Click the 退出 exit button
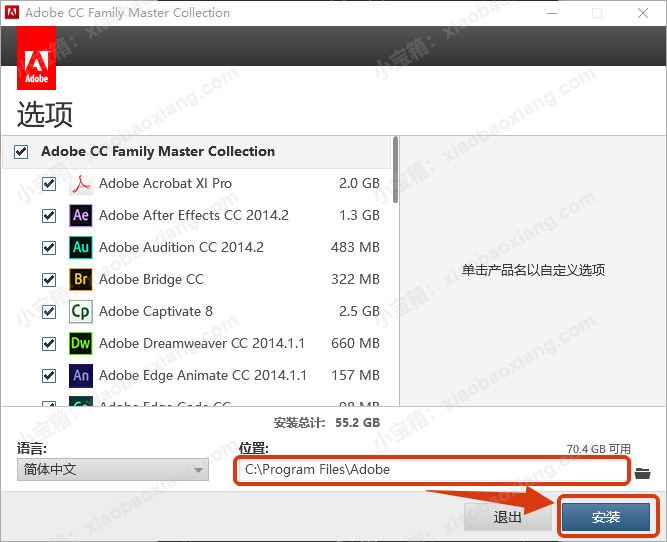This screenshot has height=542, width=667. tap(507, 517)
